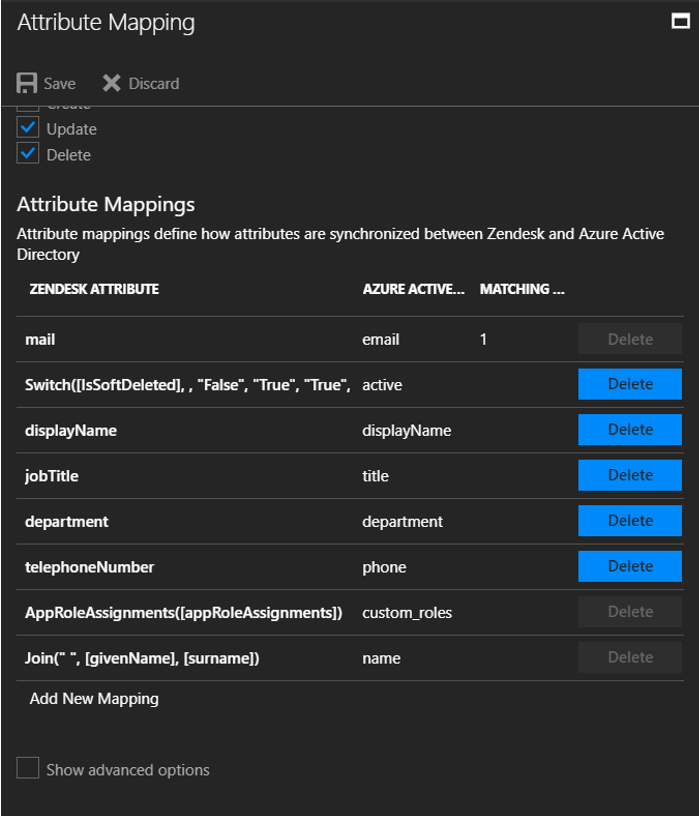The image size is (699, 816).
Task: Open the mail attribute mapping
Action: tap(40, 339)
